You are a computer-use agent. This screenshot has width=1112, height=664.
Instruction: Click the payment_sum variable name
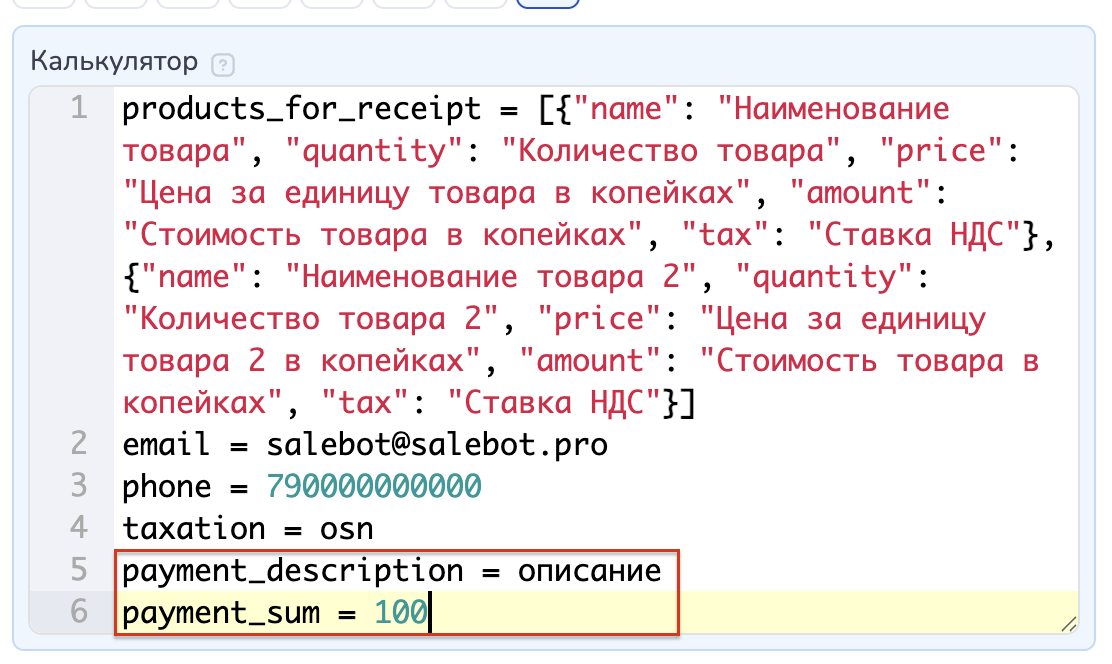click(x=228, y=613)
